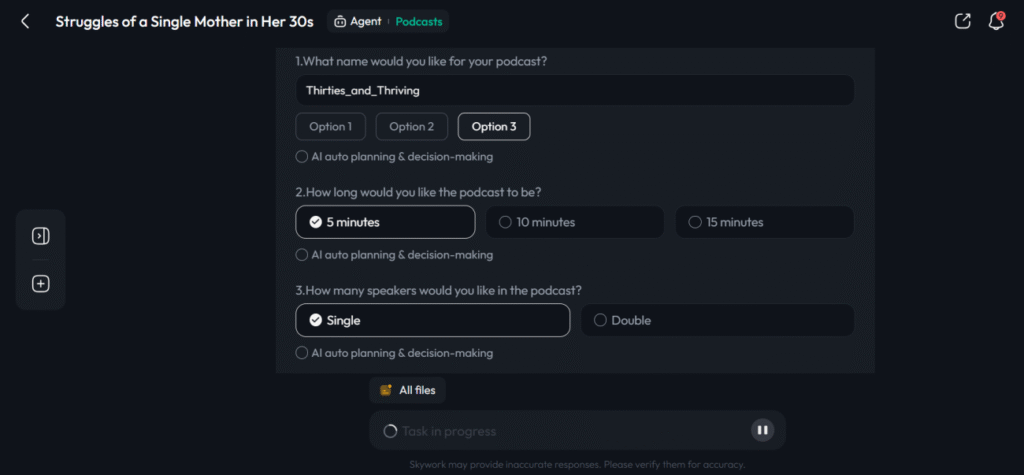Choose name Option 1
This screenshot has width=1024, height=475.
click(330, 127)
